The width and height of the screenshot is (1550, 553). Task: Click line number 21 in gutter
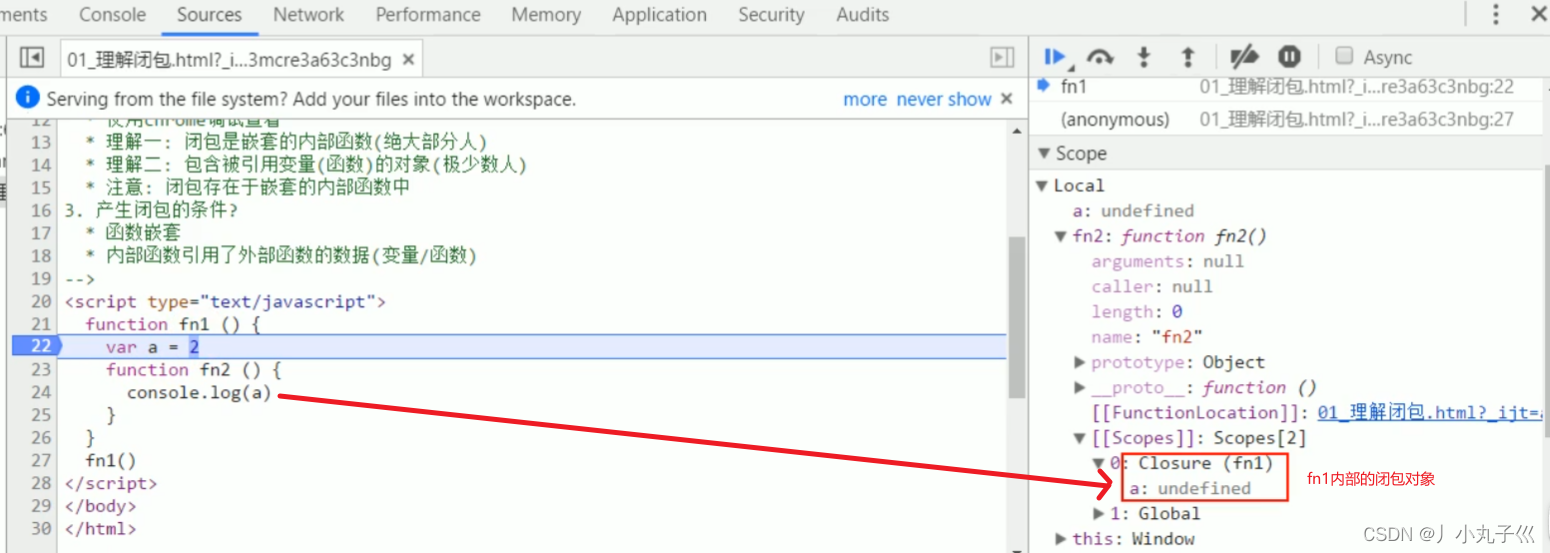[x=41, y=324]
